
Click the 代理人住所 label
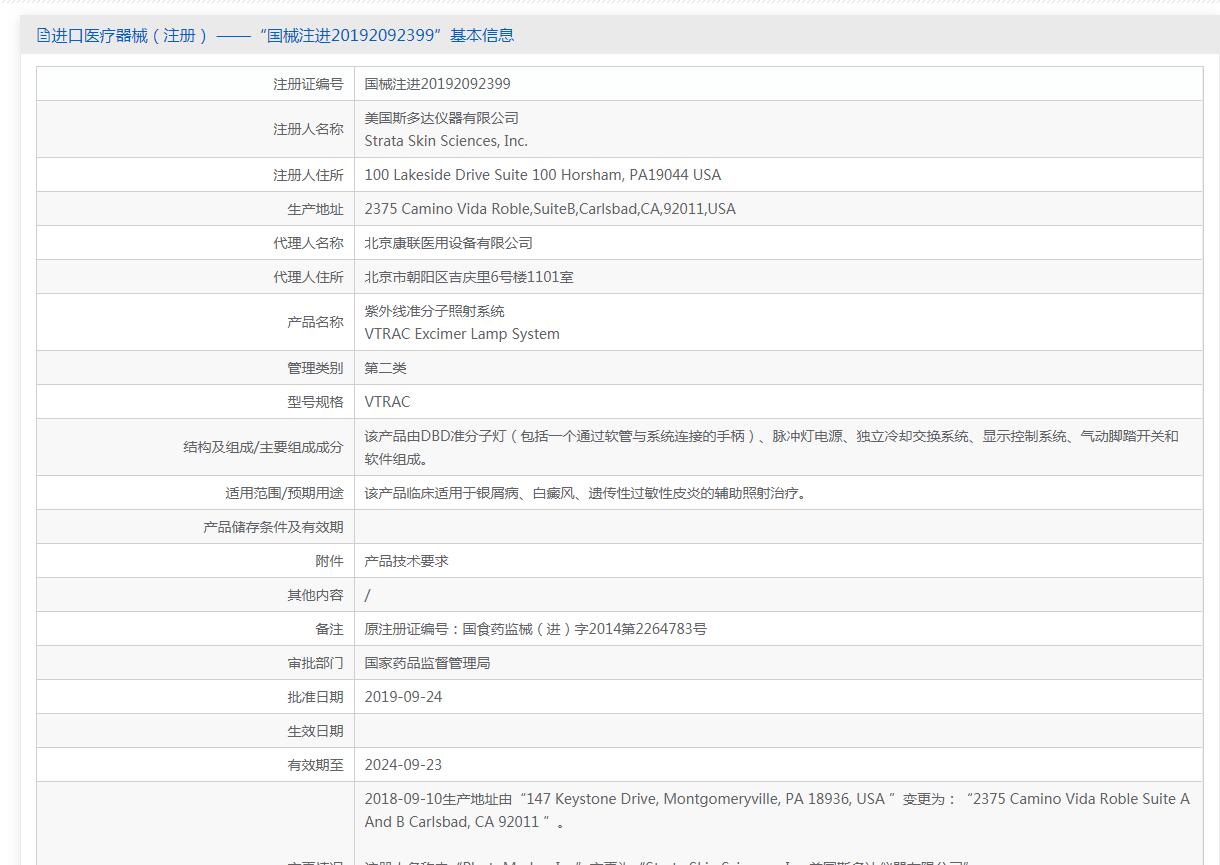(x=308, y=277)
